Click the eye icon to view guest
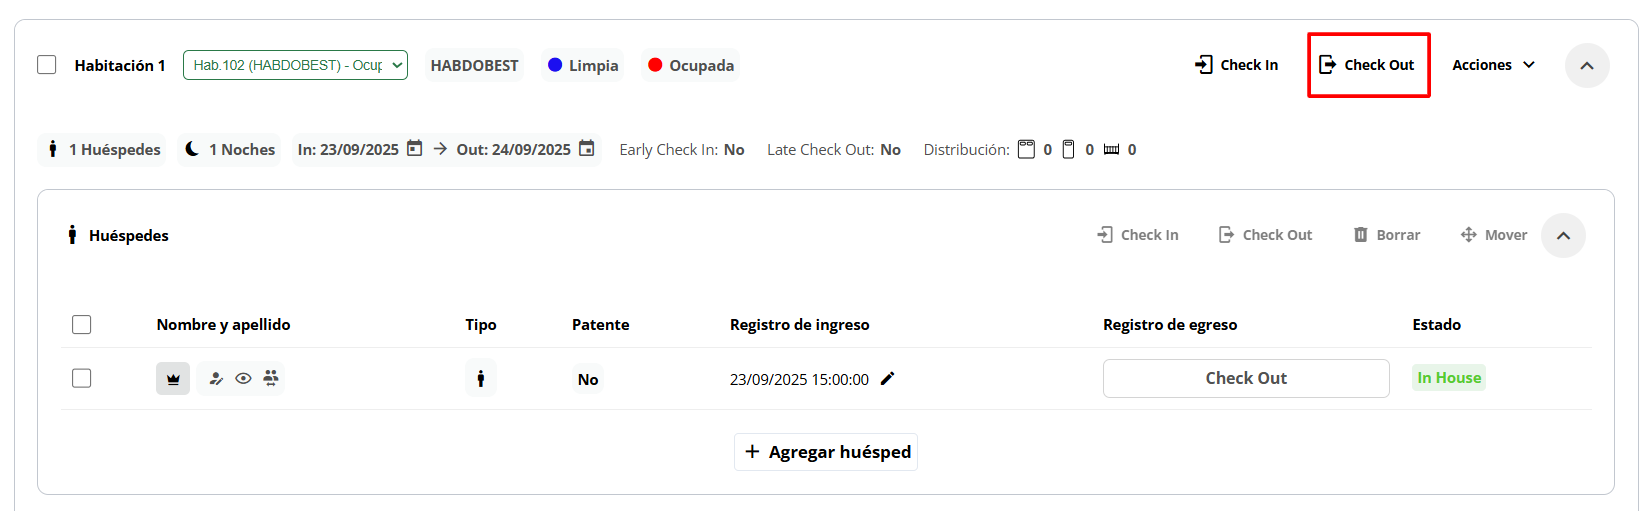 [x=243, y=378]
